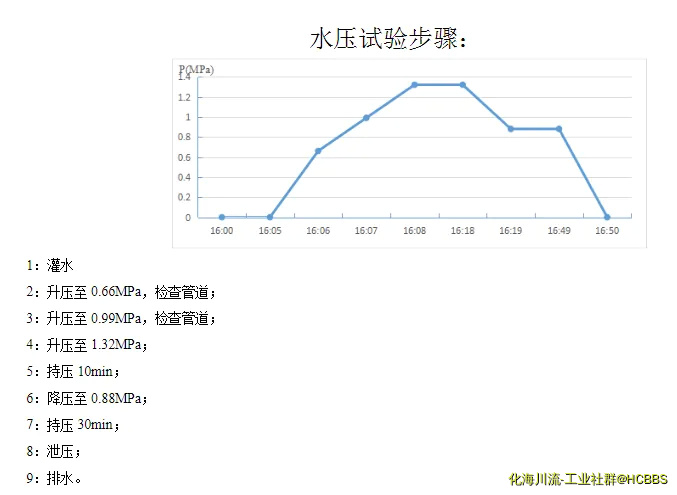This screenshot has height=495, width=677.
Task: Click step 8 泄压 line
Action: [54, 452]
